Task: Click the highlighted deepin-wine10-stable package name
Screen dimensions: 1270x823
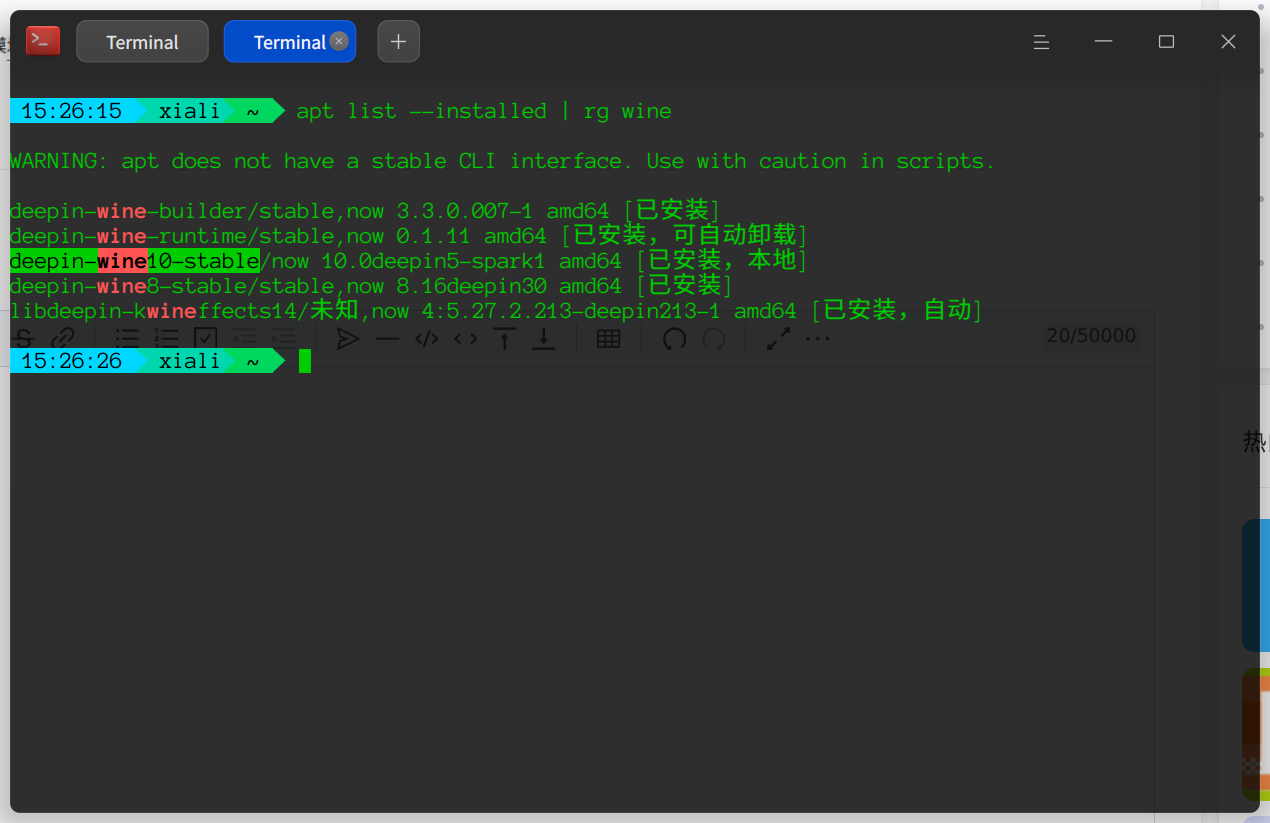Action: click(134, 261)
